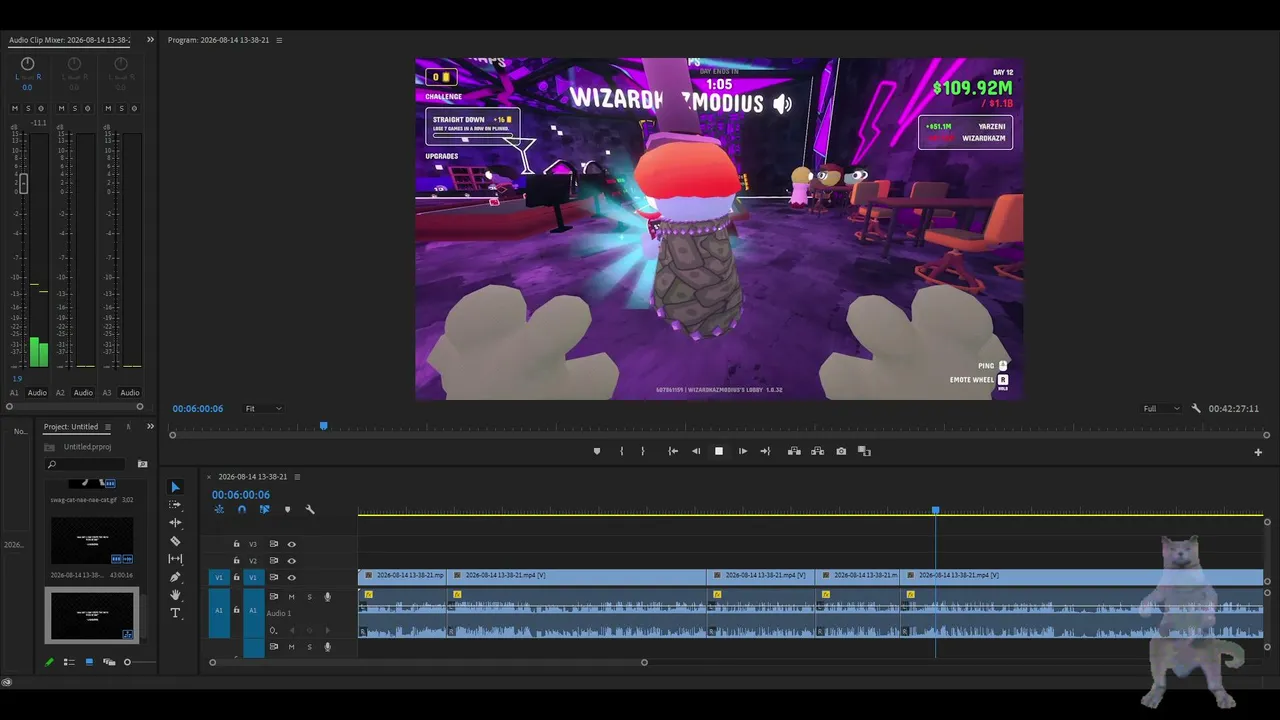Select the Razor tool

coord(175,541)
